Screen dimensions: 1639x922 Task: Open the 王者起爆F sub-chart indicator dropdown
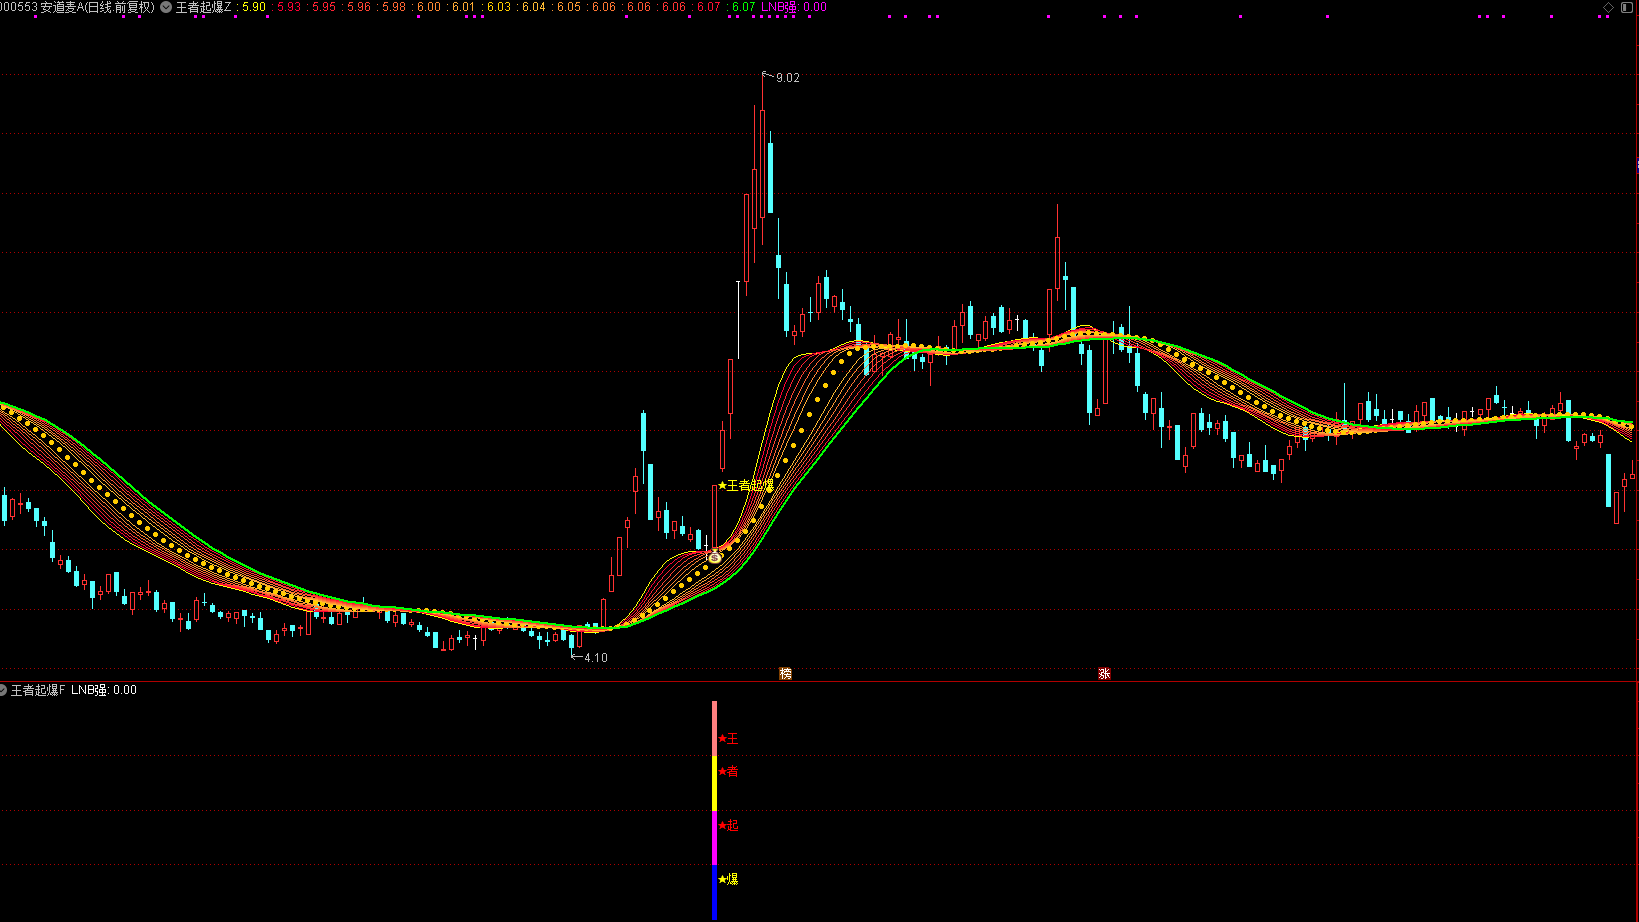3,690
